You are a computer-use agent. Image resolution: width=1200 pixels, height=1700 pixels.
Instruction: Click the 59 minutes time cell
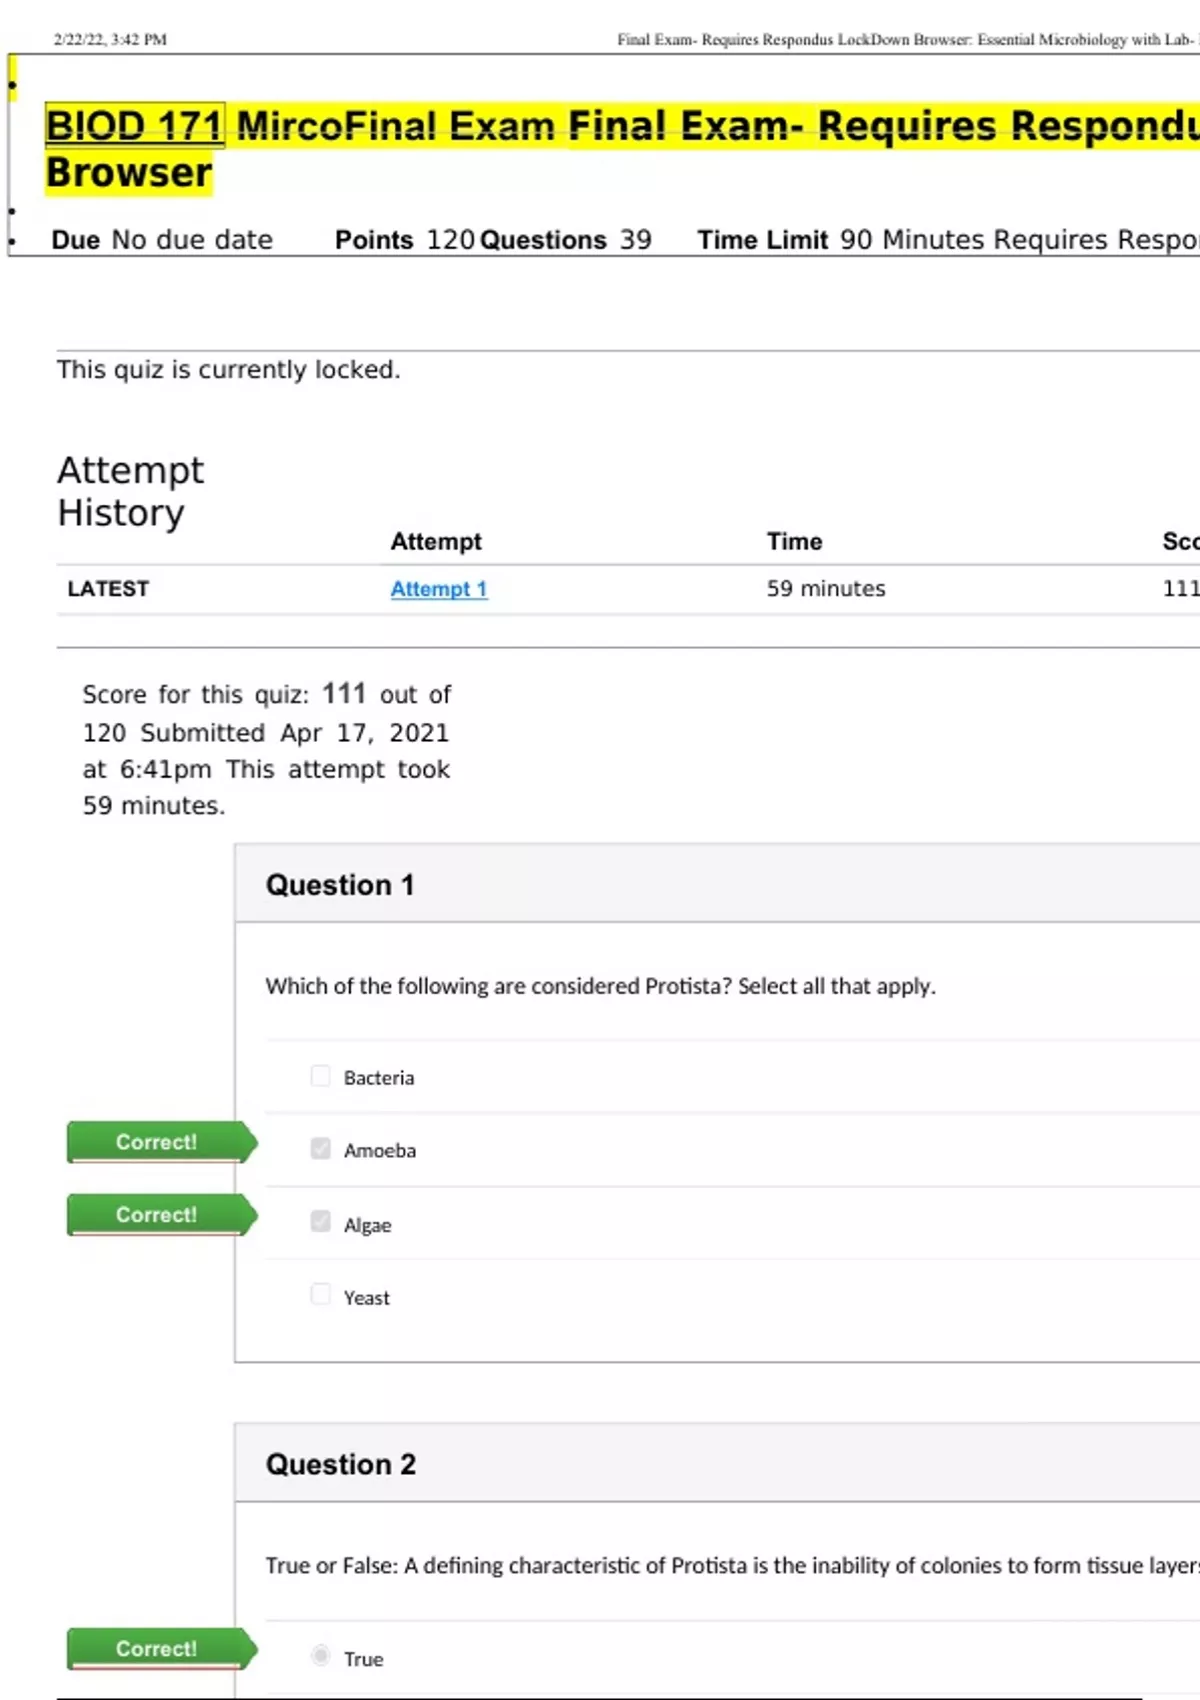coord(825,589)
